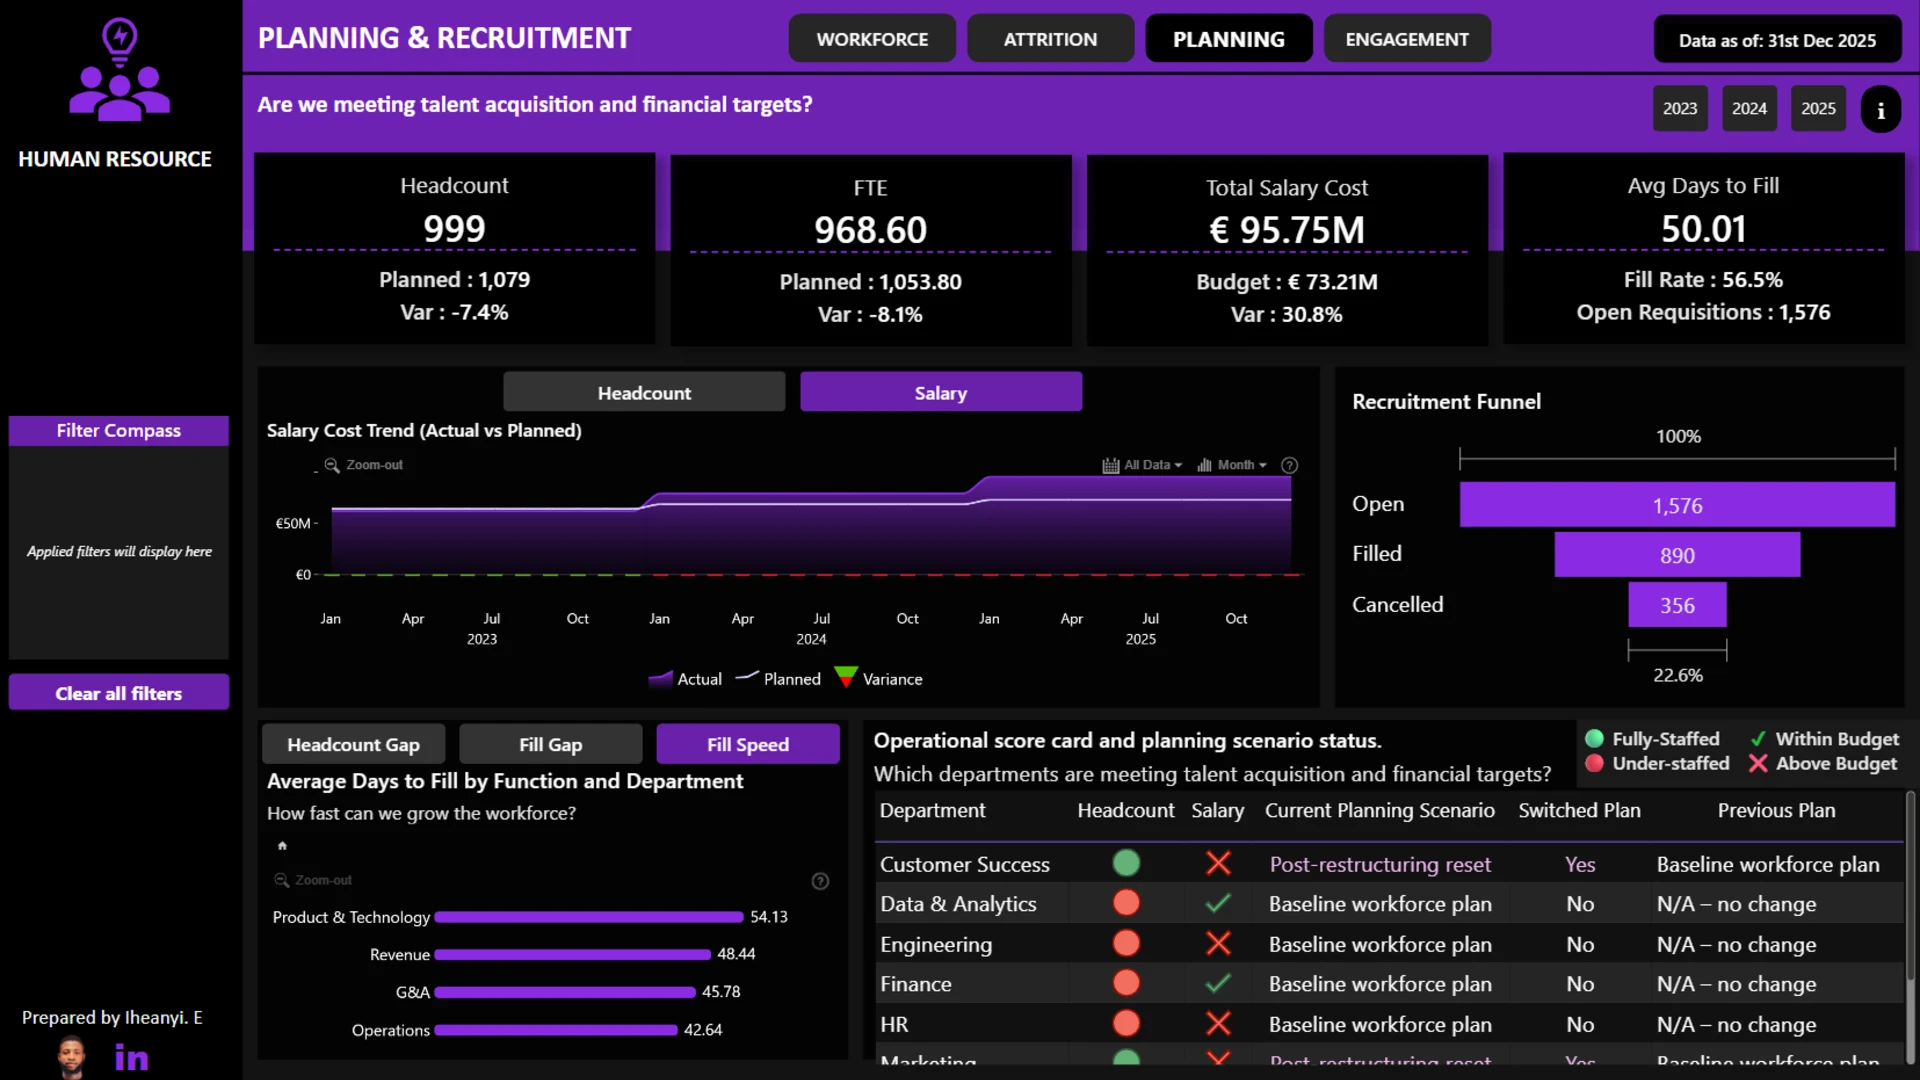Screen dimensions: 1920x1080
Task: Click the Product & Technology bar
Action: [x=589, y=917]
